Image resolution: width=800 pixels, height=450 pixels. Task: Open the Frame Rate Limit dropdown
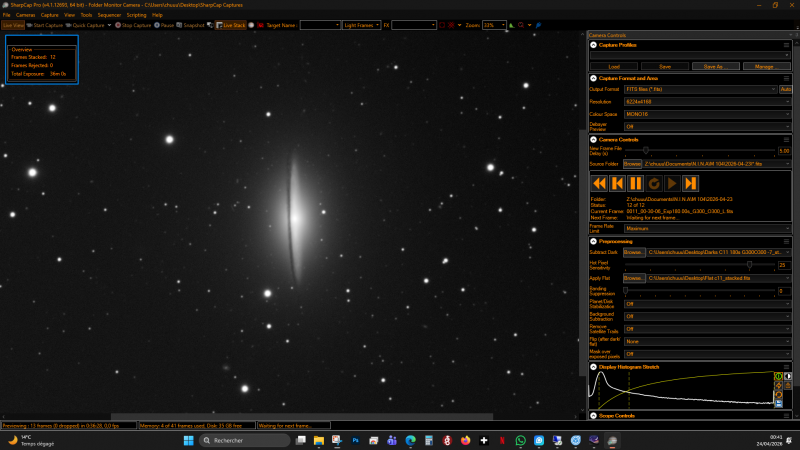click(x=708, y=229)
